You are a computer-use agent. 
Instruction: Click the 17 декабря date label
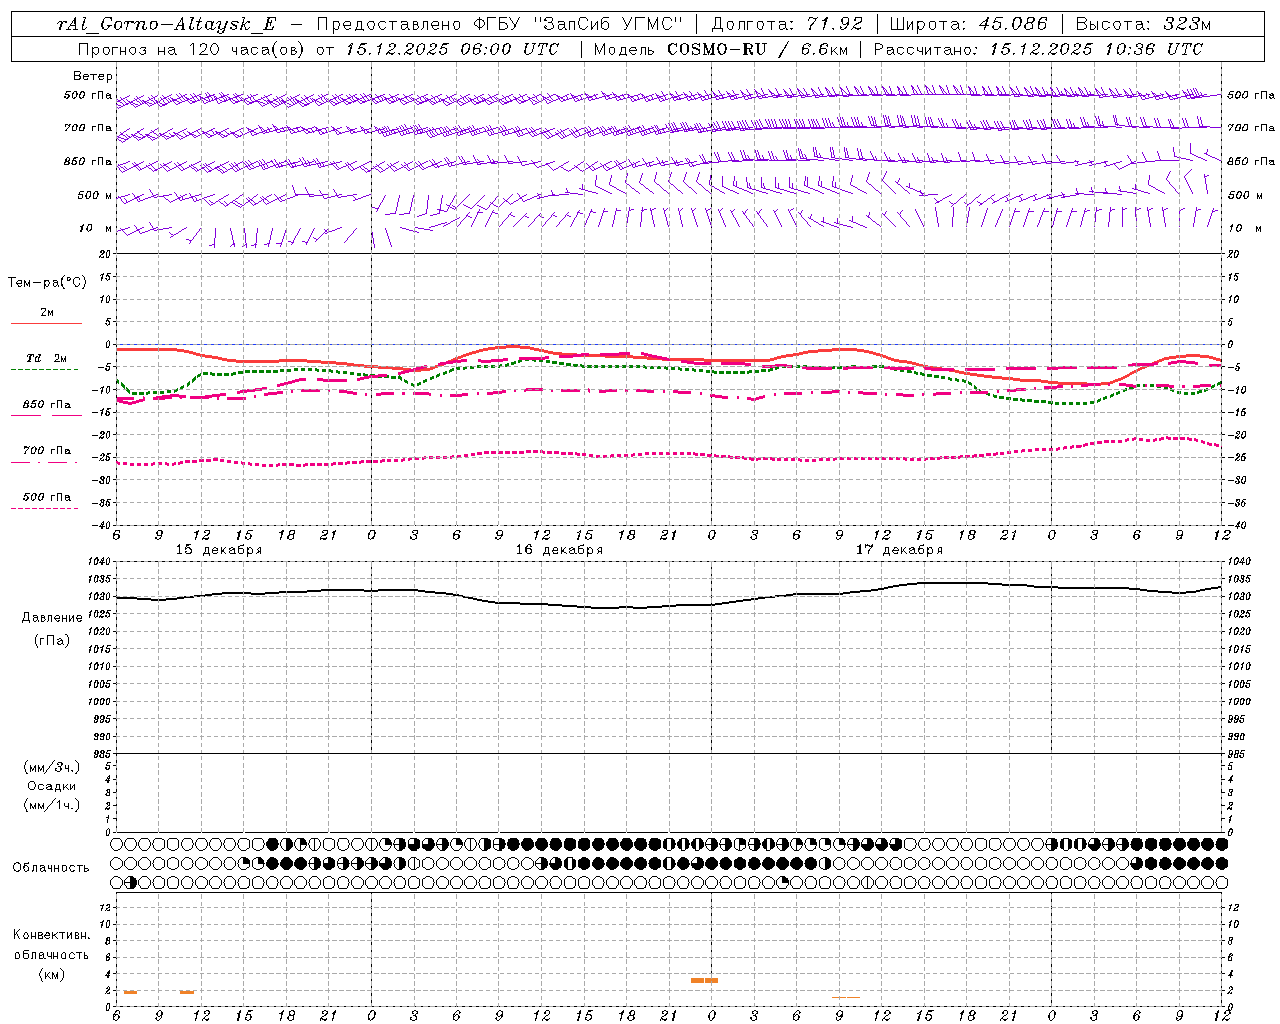tap(899, 550)
